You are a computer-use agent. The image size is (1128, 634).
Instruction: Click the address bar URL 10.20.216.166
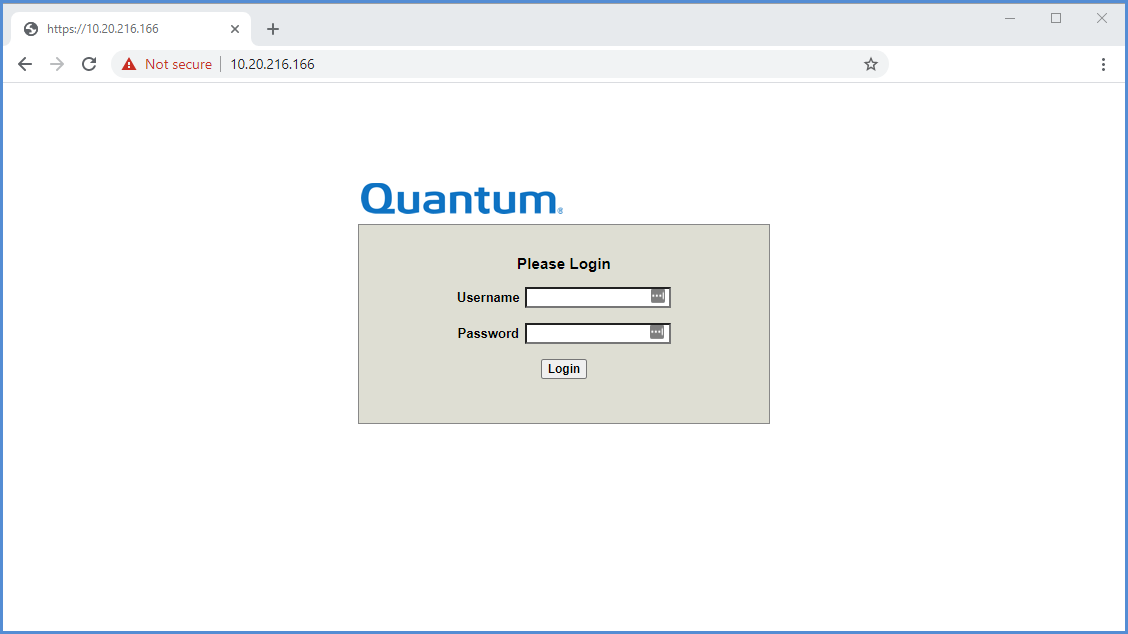pos(272,64)
